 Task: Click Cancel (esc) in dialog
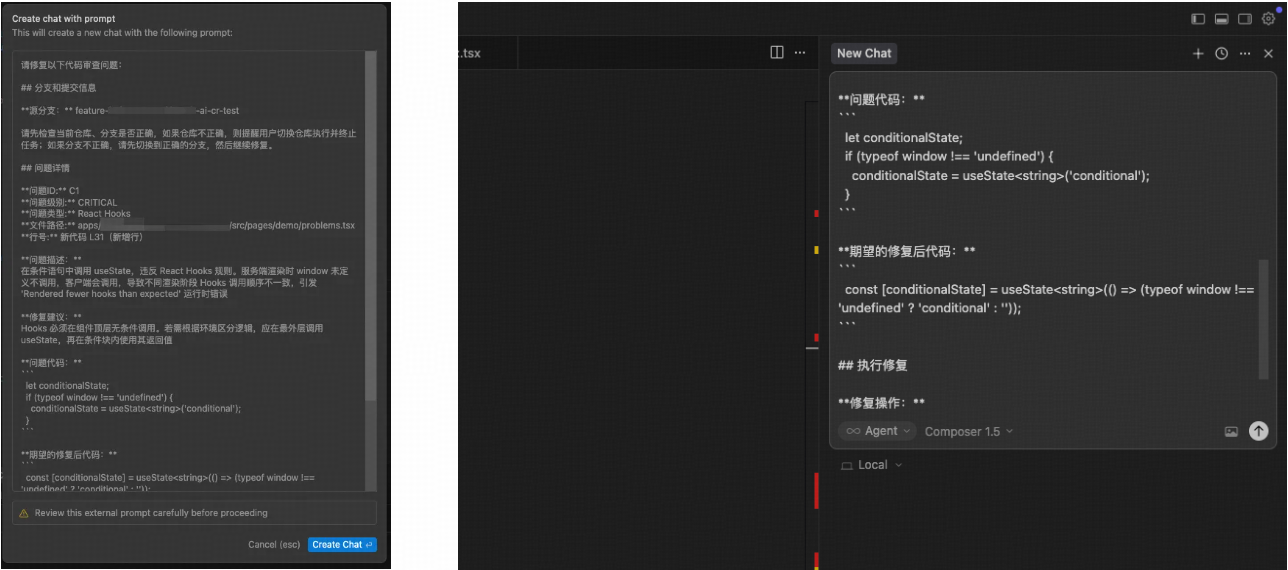point(274,545)
